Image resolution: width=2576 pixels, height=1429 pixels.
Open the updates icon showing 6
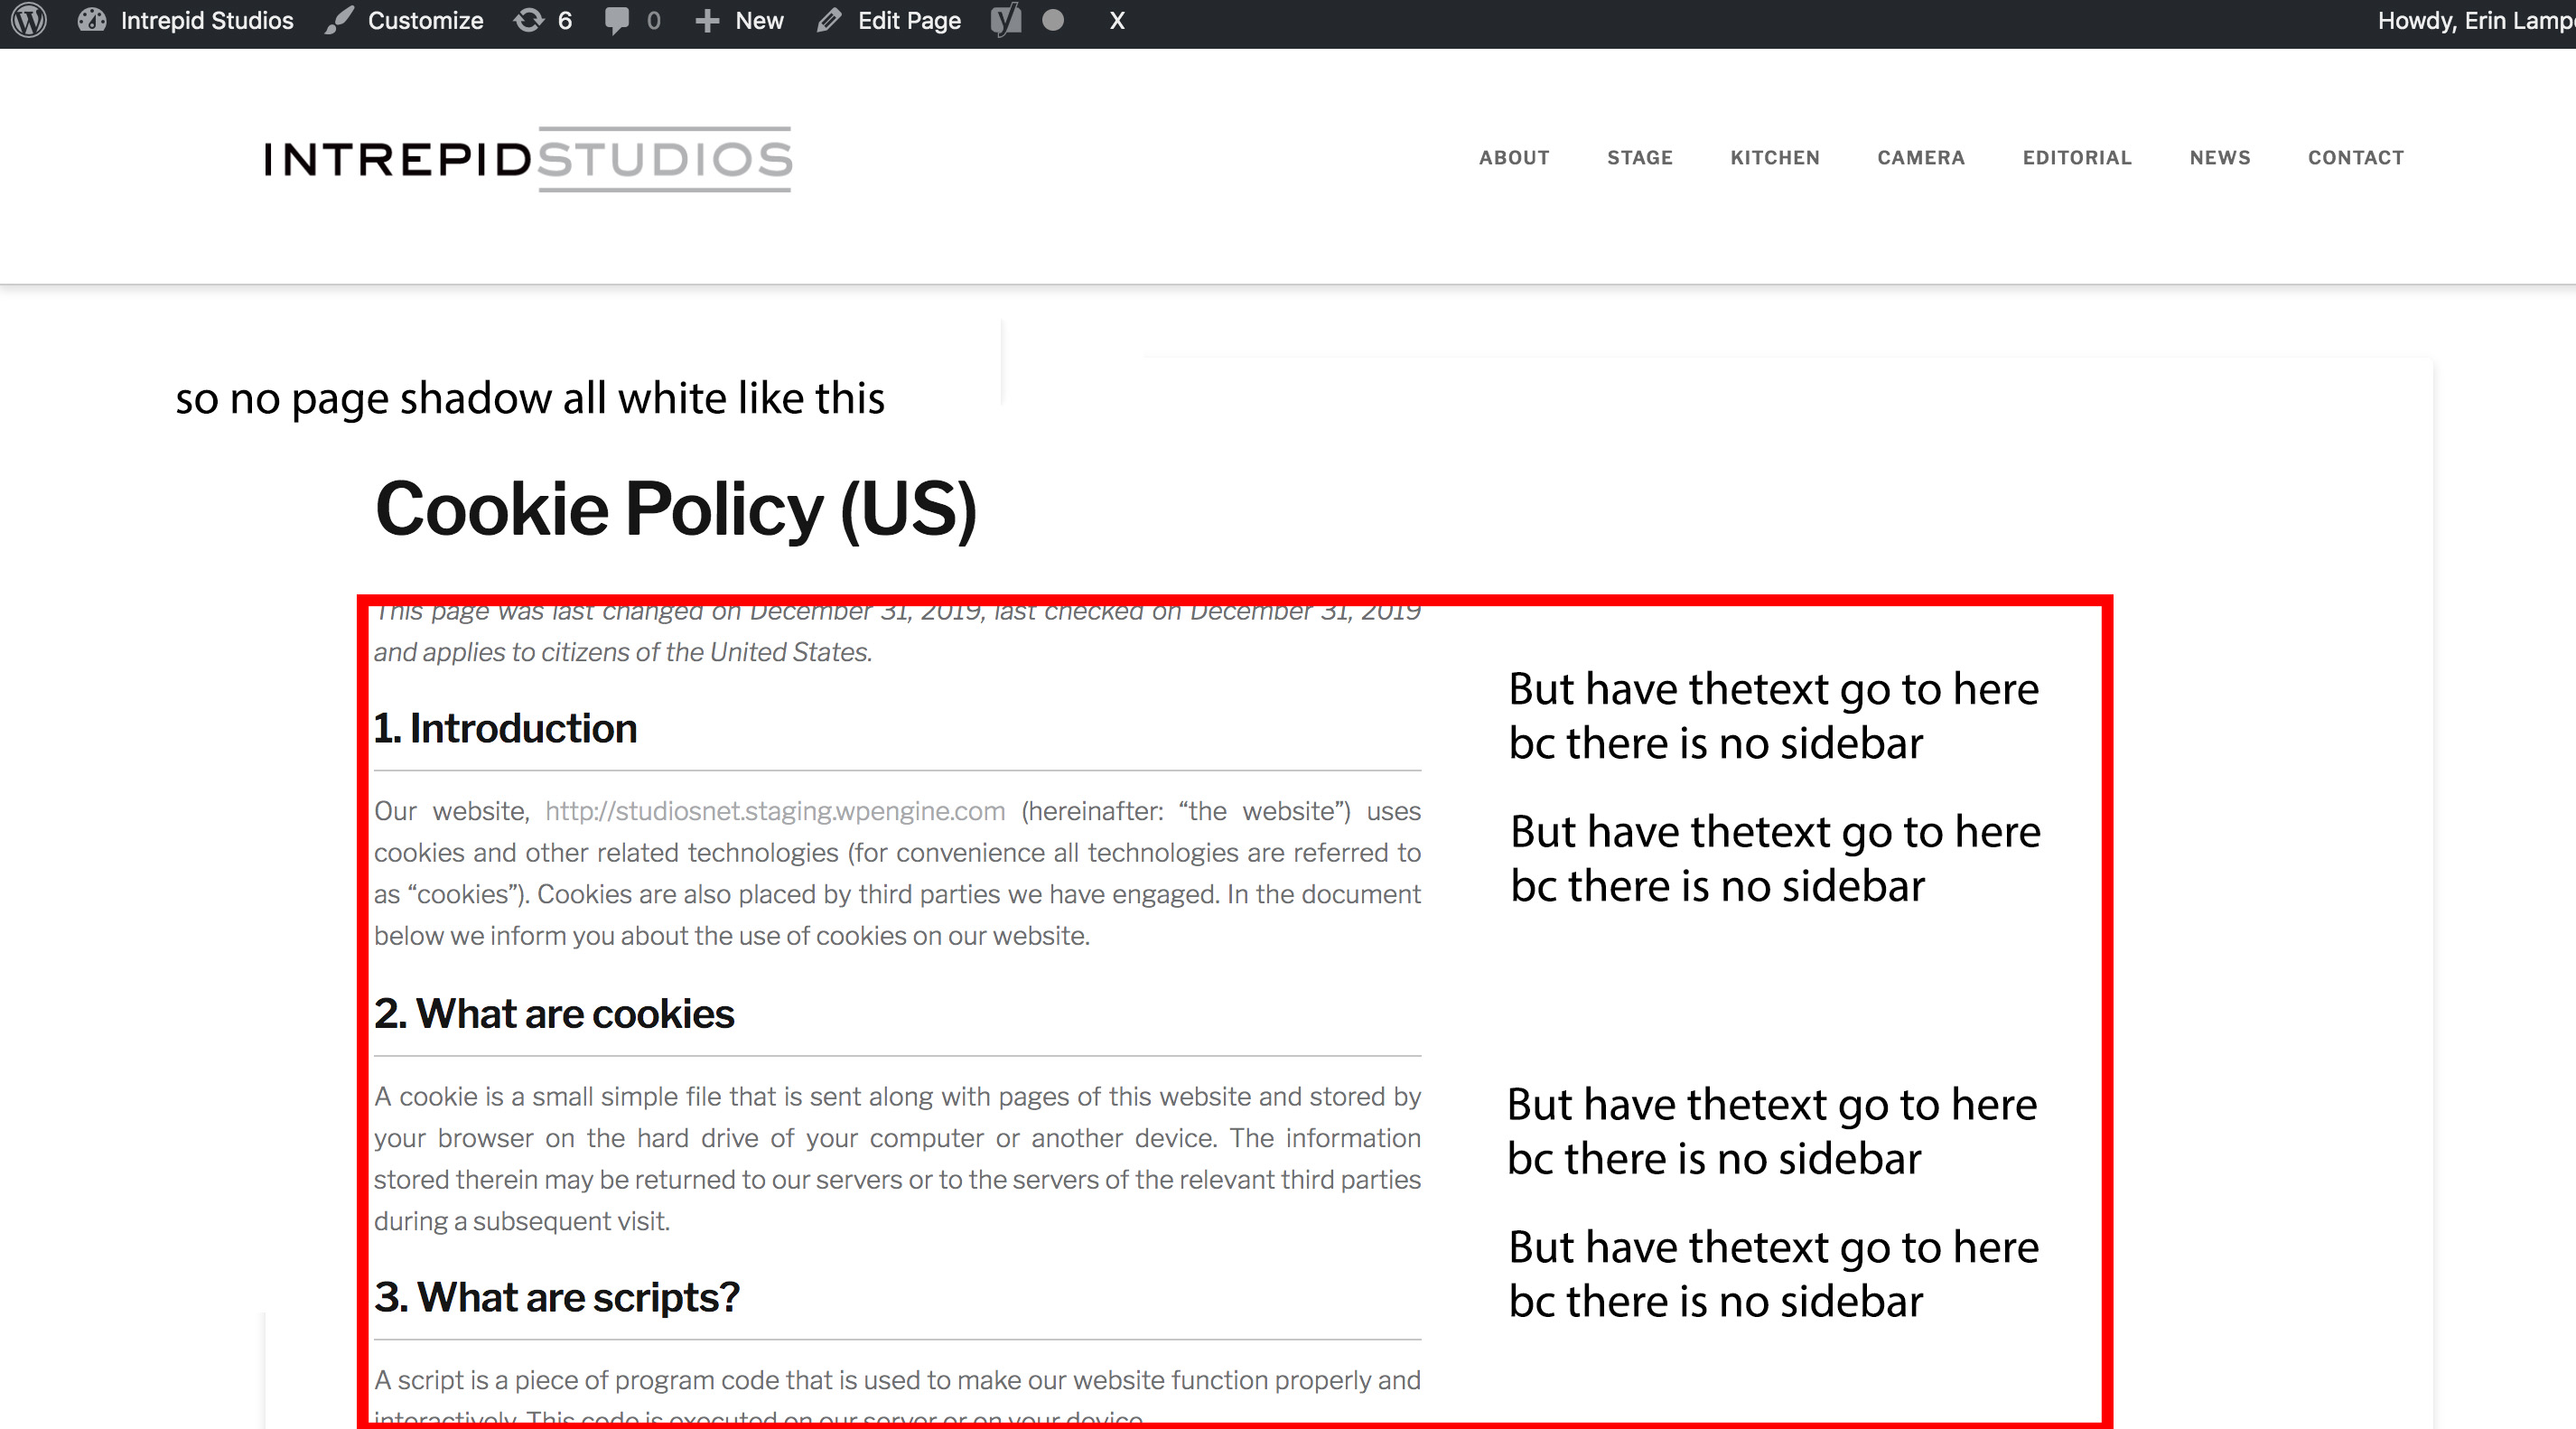click(542, 21)
